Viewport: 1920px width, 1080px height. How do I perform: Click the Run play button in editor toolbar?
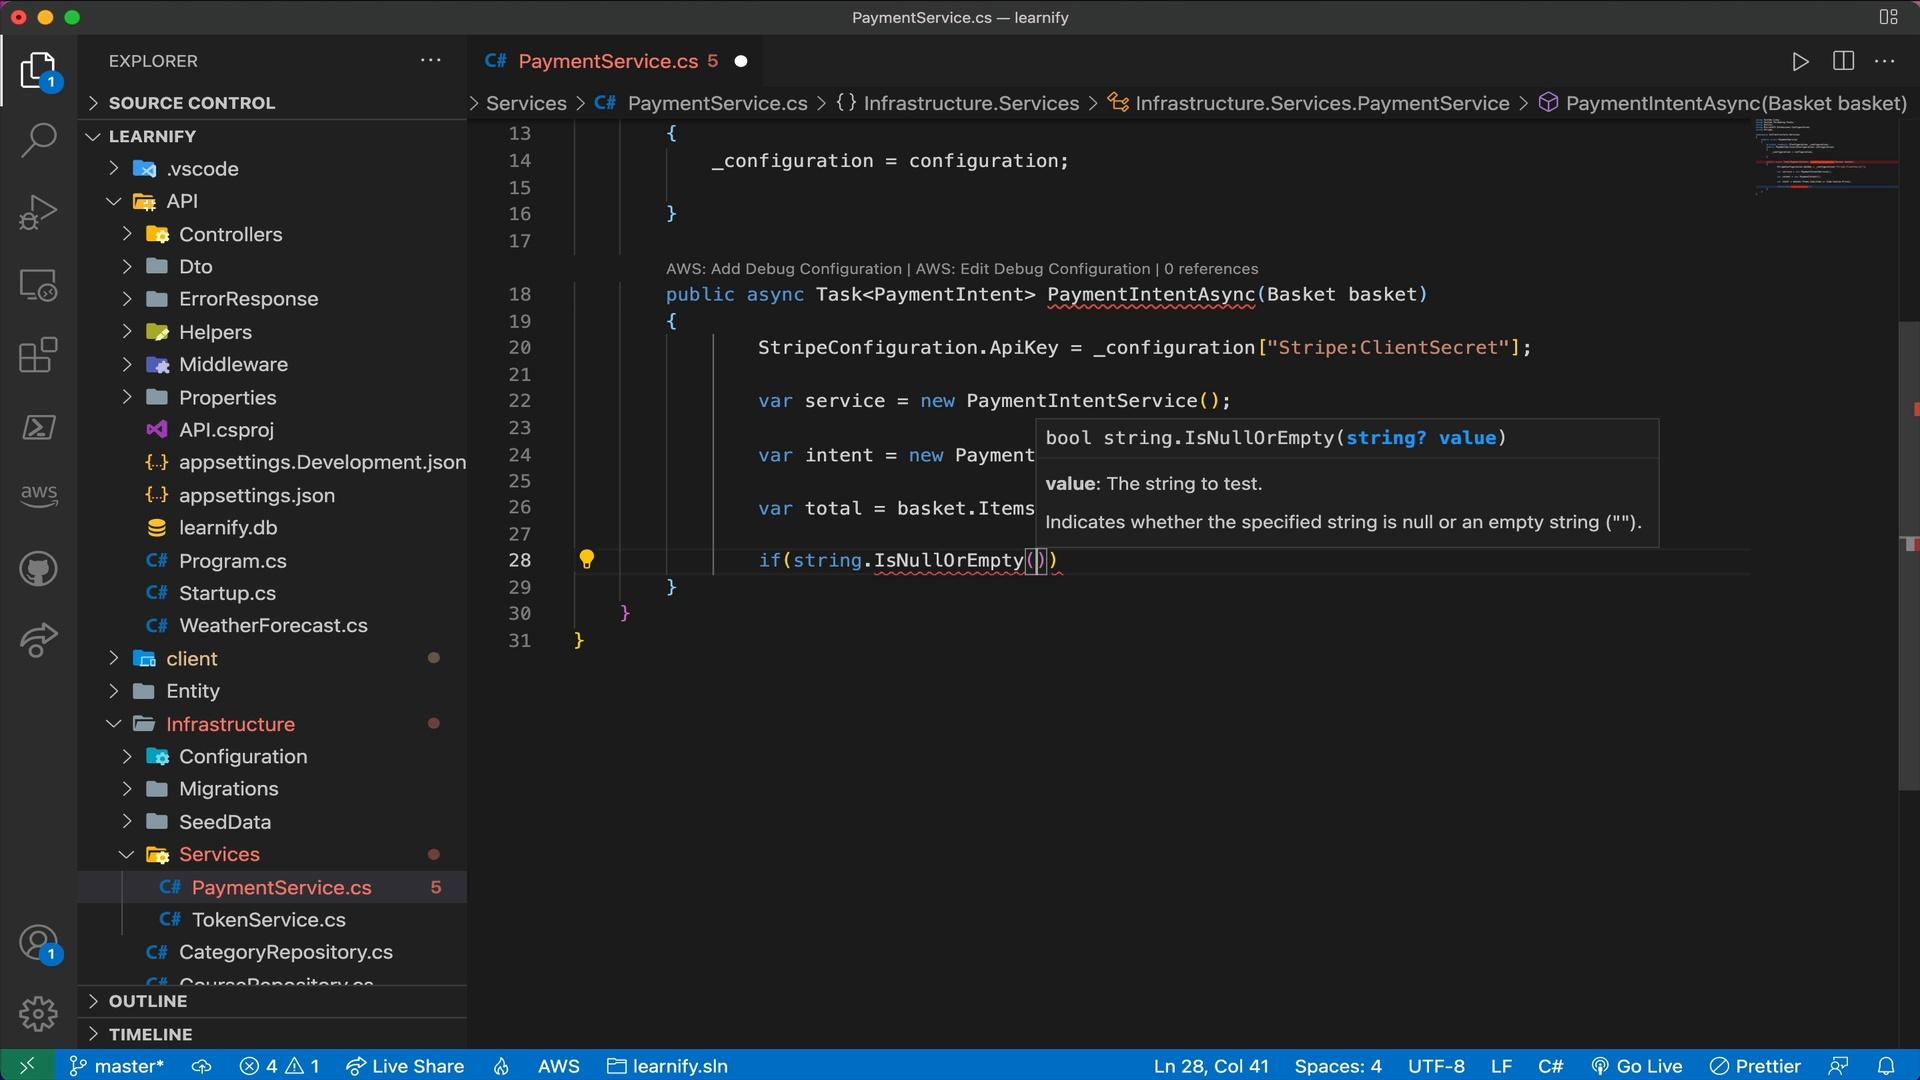[x=1800, y=62]
